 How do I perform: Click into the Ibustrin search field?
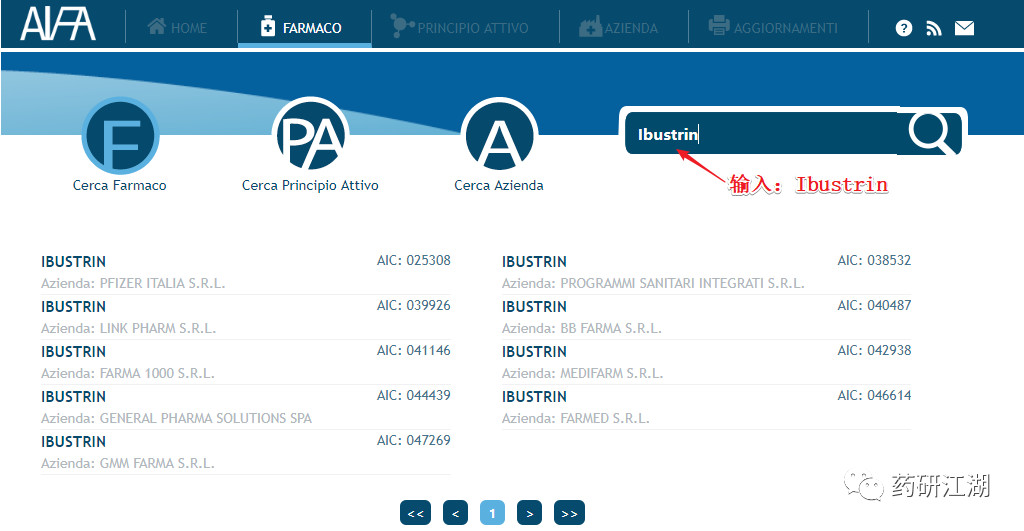(761, 134)
